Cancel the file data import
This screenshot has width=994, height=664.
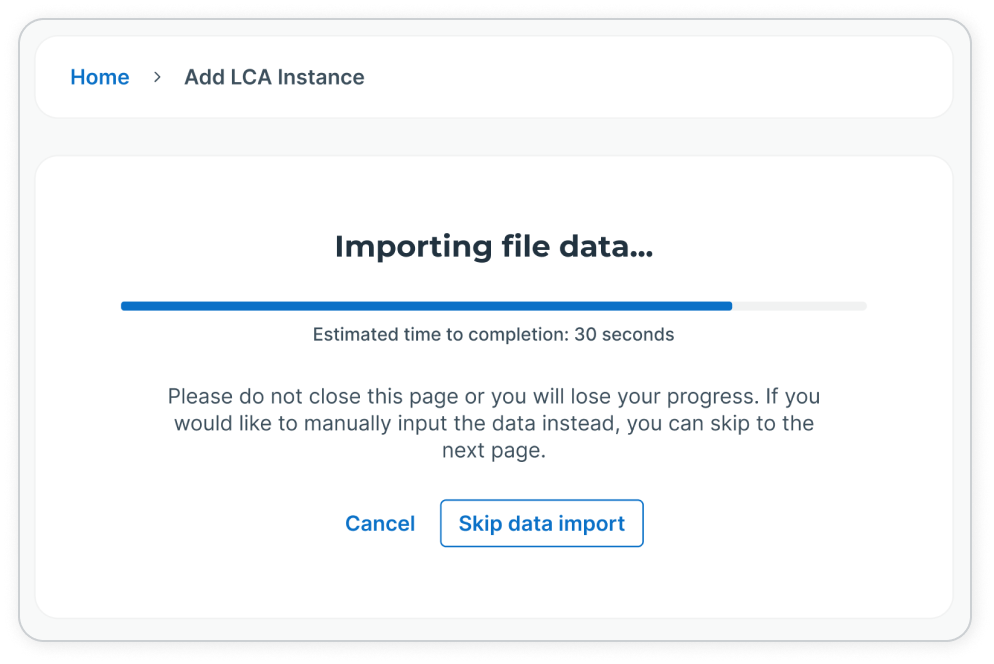pyautogui.click(x=380, y=523)
